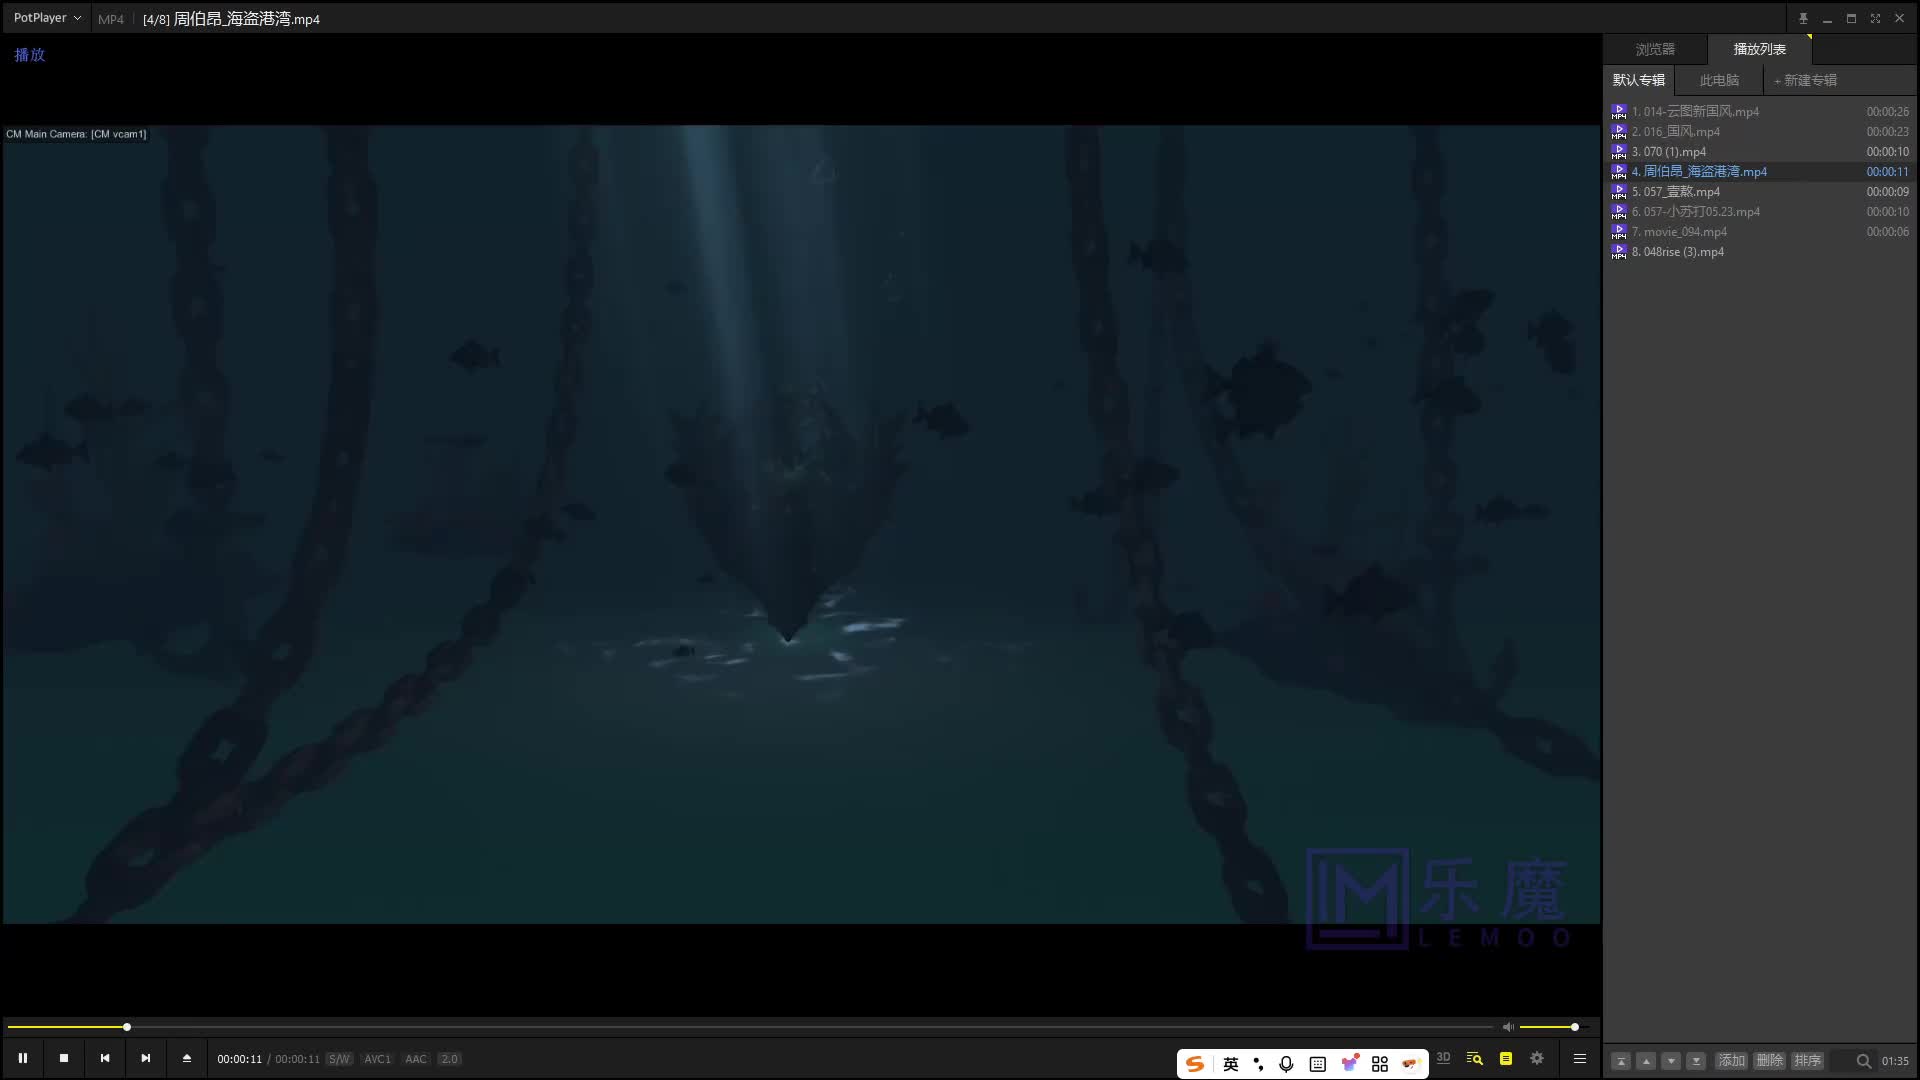
Task: Toggle the punctuation mode icon
Action: 1258,1064
